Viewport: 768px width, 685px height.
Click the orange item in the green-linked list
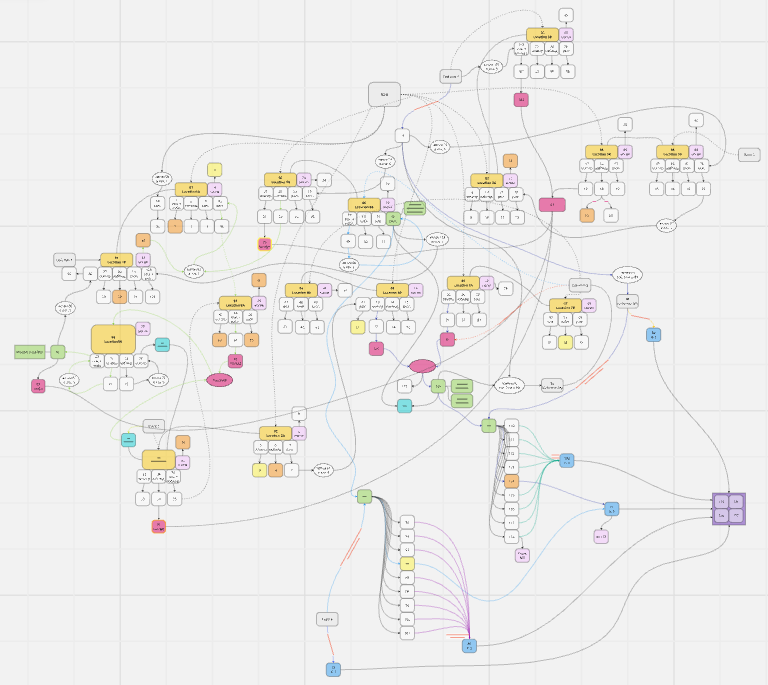point(512,481)
